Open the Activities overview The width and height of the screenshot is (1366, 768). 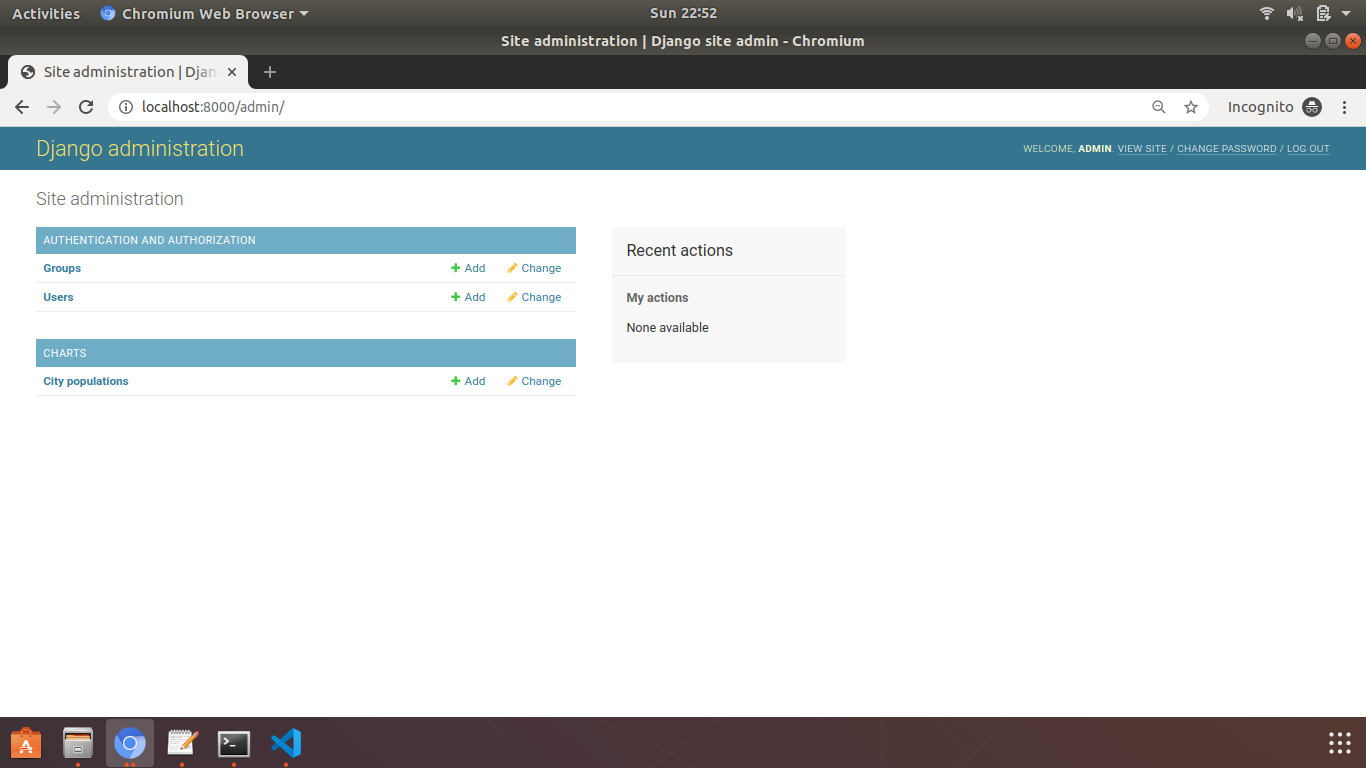(46, 14)
